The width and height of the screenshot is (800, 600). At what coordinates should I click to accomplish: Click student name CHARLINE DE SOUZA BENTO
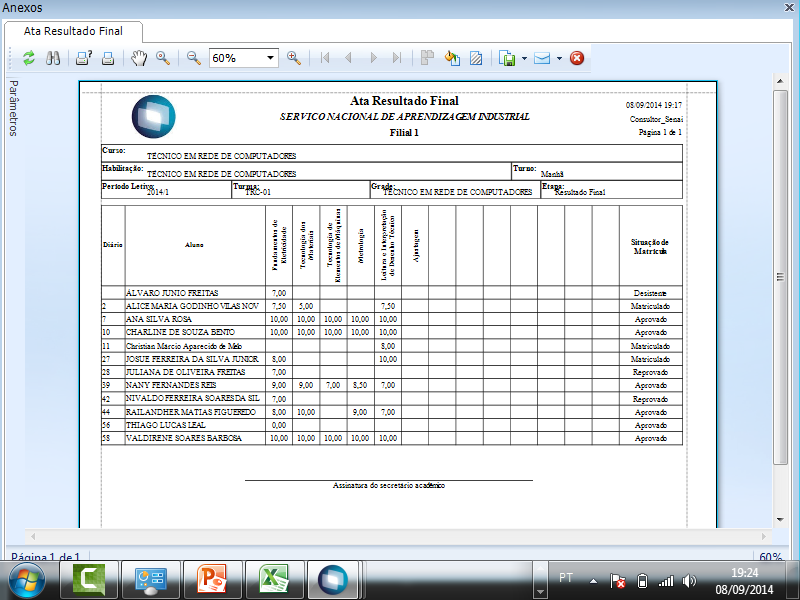point(180,332)
